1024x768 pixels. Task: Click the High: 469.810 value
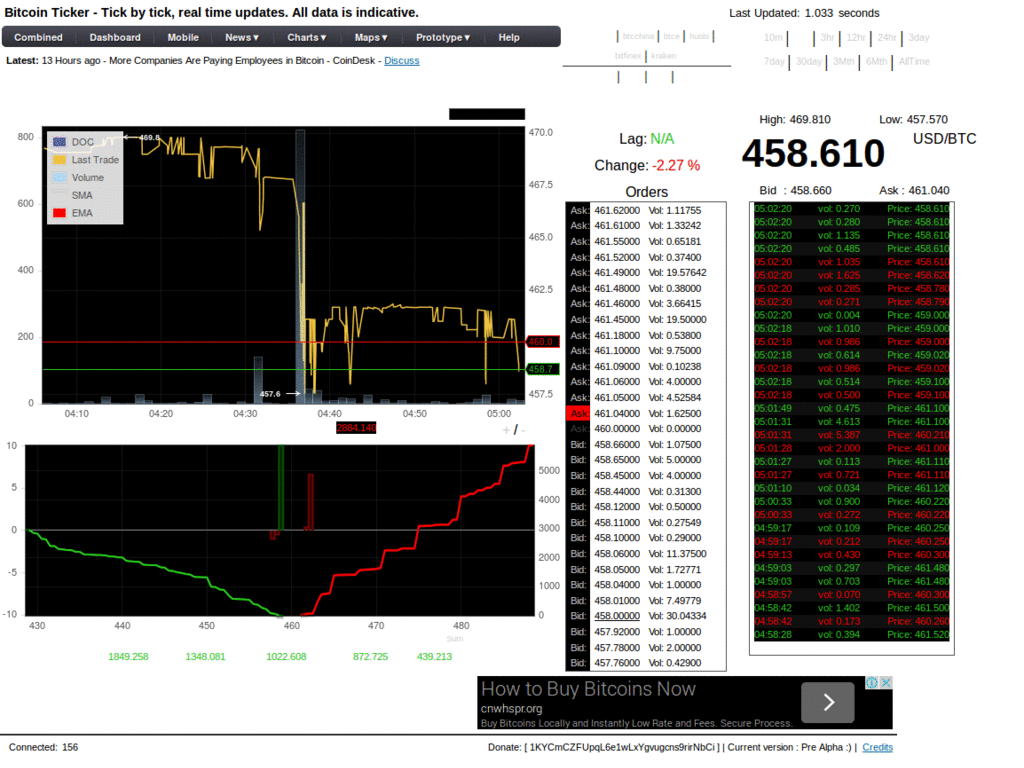pos(795,120)
